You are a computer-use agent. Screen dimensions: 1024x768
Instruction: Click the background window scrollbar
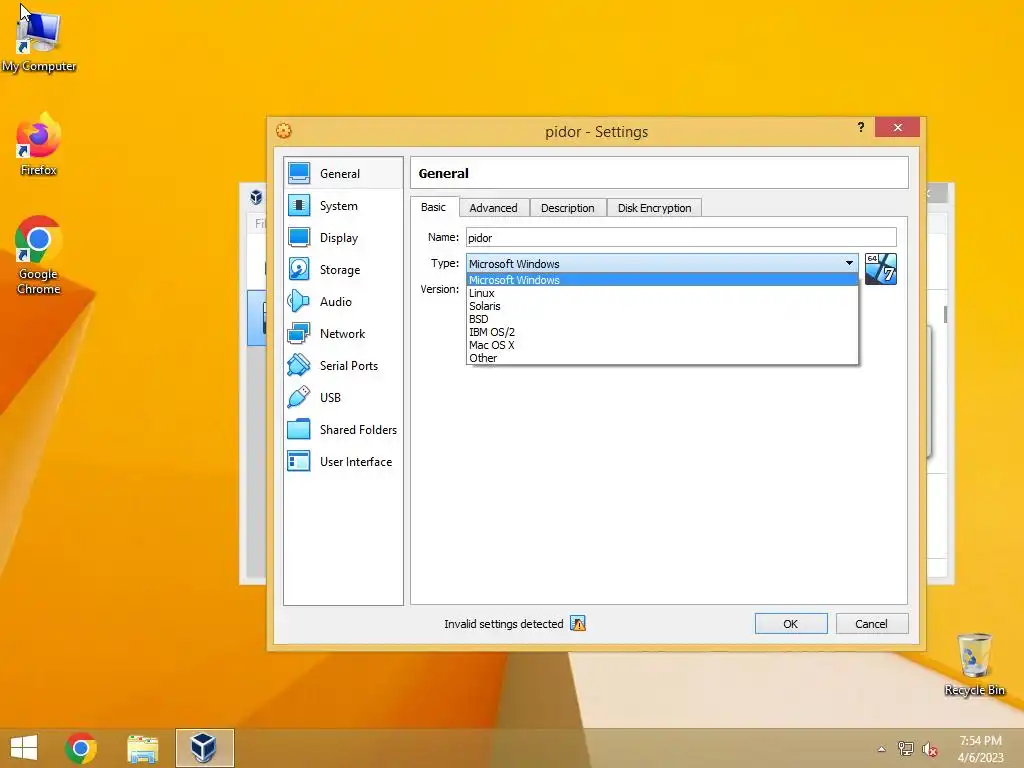click(945, 313)
